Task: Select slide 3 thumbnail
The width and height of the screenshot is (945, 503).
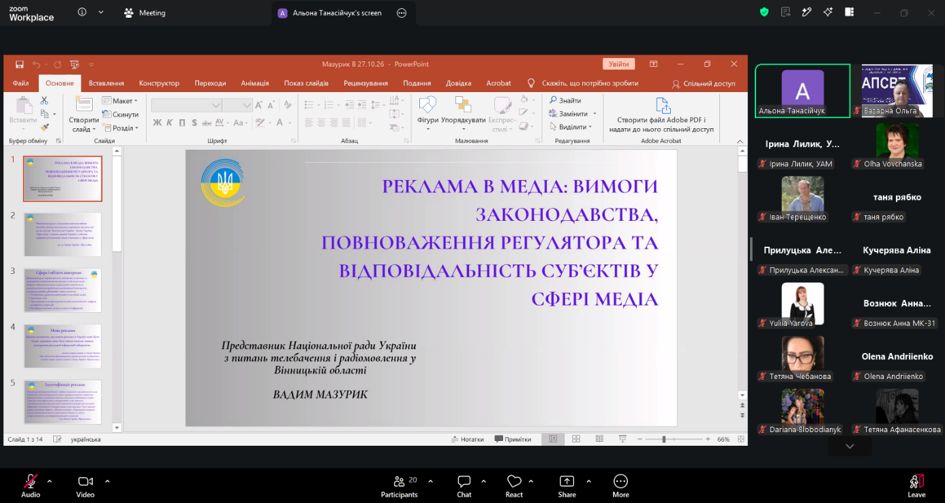Action: coord(63,290)
